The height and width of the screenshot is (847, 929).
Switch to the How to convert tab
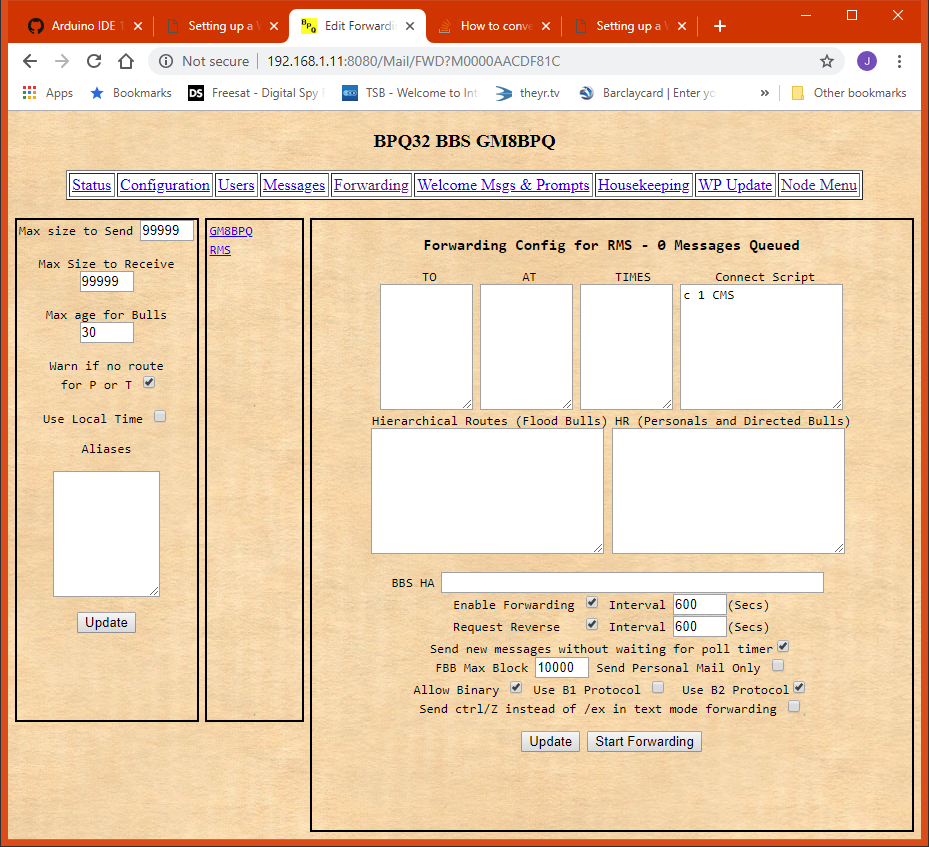click(x=494, y=26)
